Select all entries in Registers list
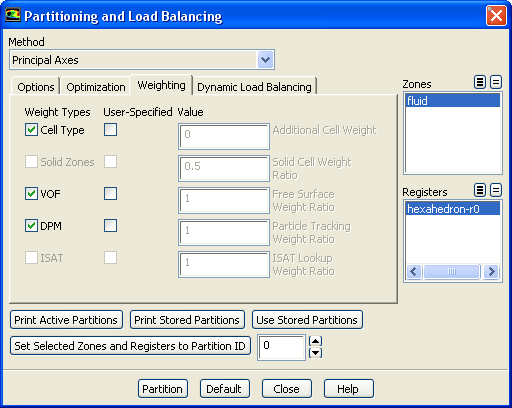Screen dimensions: 512x408 [x=480, y=190]
